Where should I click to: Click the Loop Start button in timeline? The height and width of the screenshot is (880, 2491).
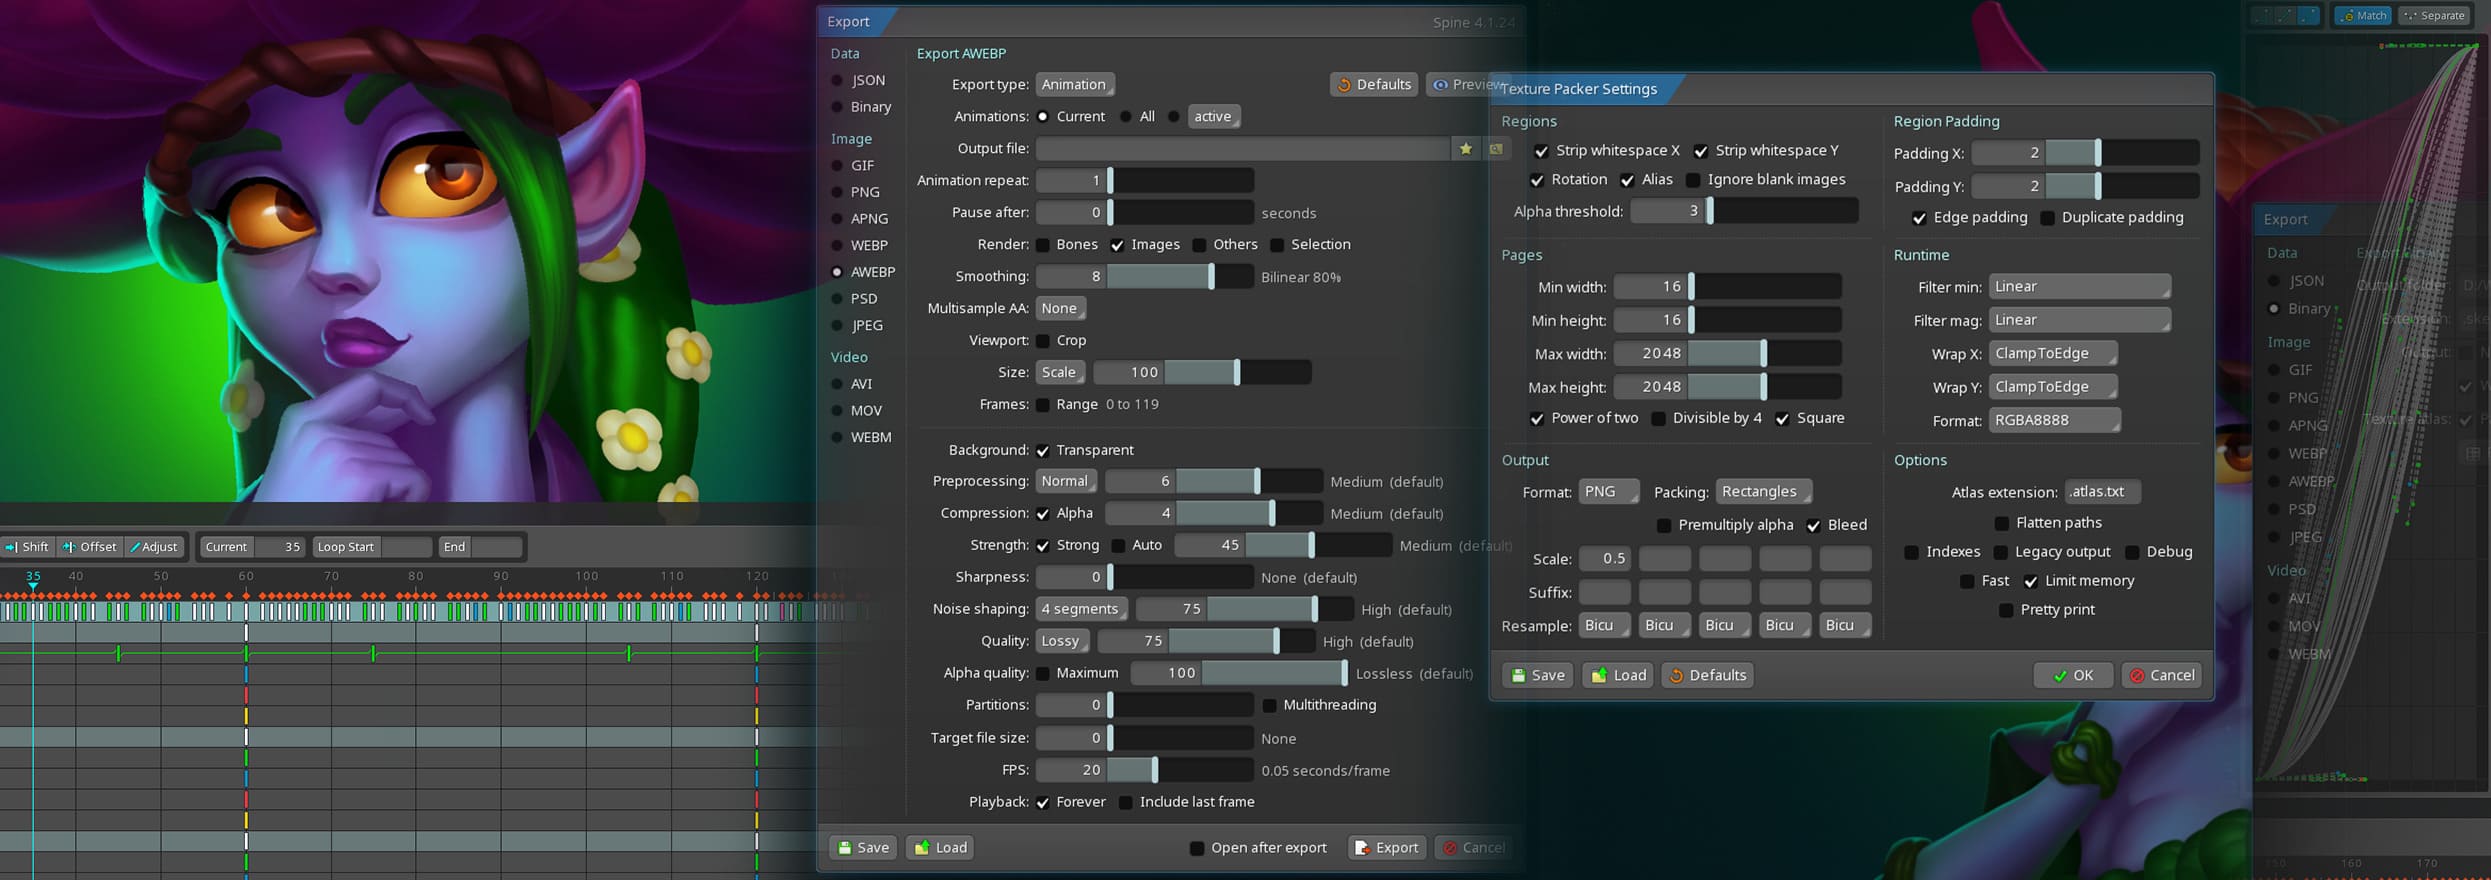tap(345, 547)
